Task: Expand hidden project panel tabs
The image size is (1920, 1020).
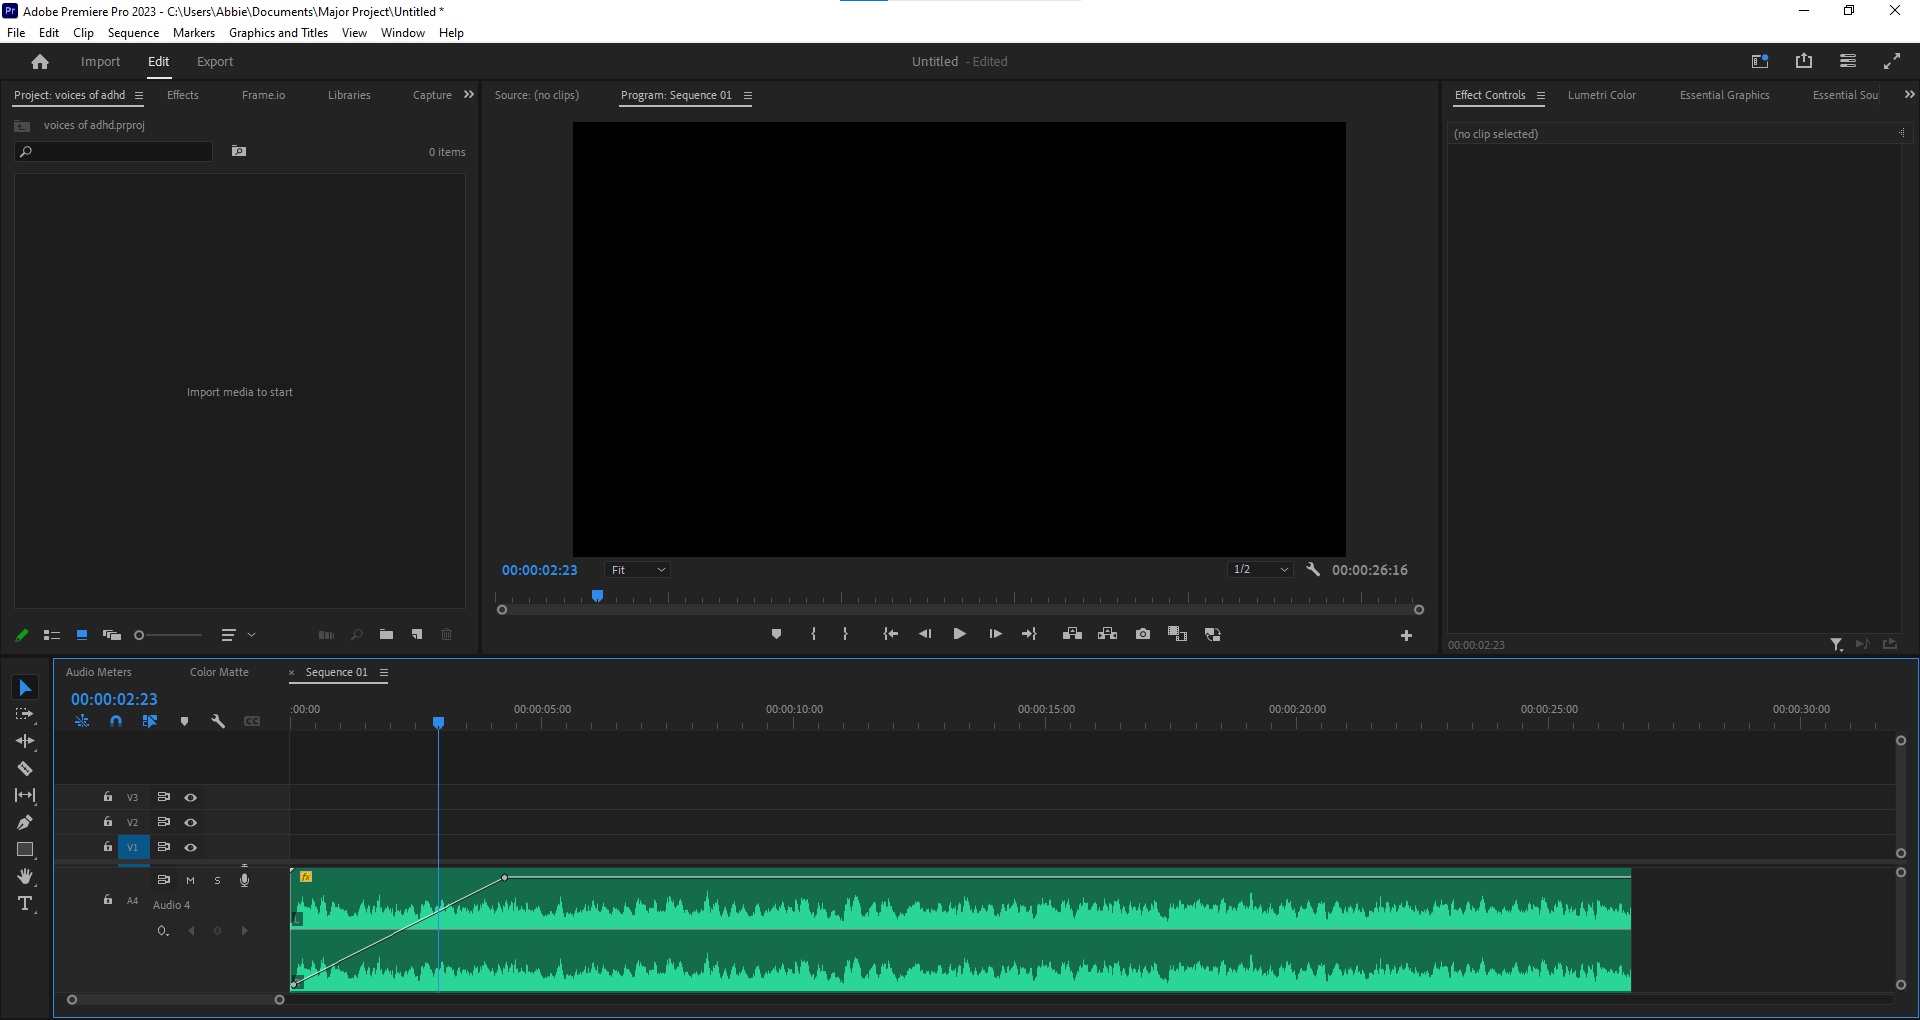Action: 469,95
